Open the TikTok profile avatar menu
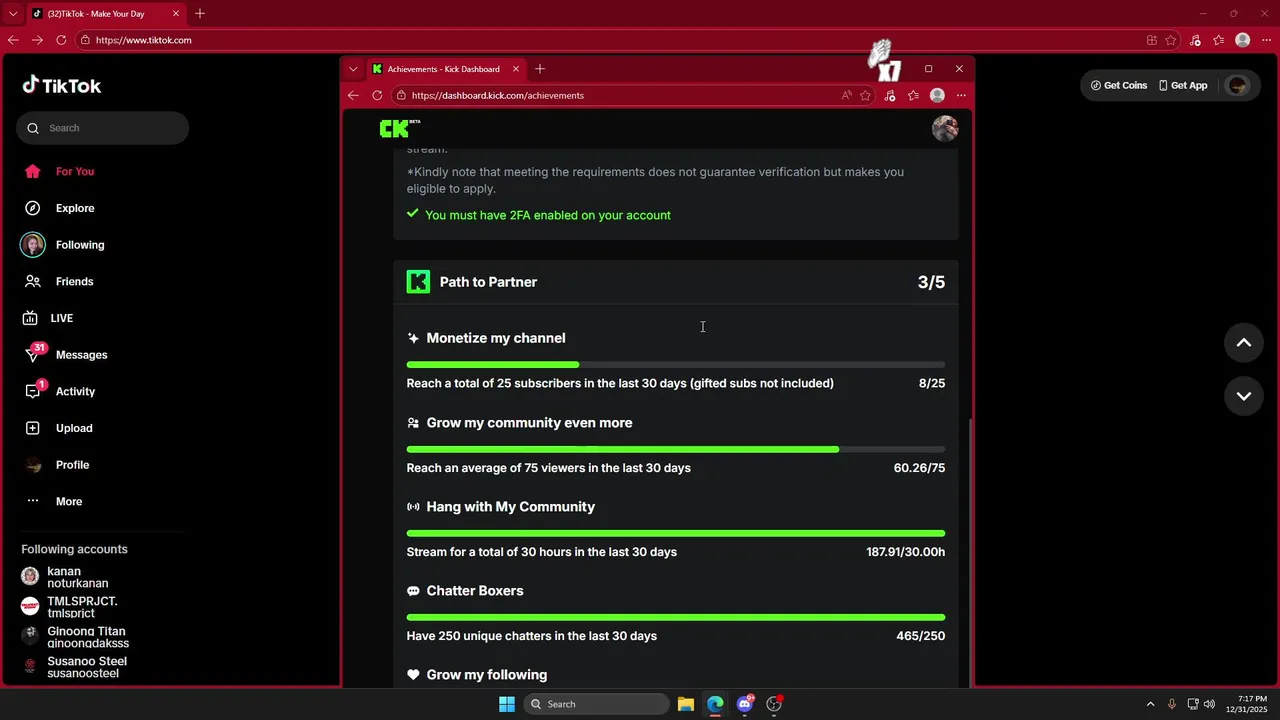Image resolution: width=1280 pixels, height=720 pixels. tap(1238, 85)
